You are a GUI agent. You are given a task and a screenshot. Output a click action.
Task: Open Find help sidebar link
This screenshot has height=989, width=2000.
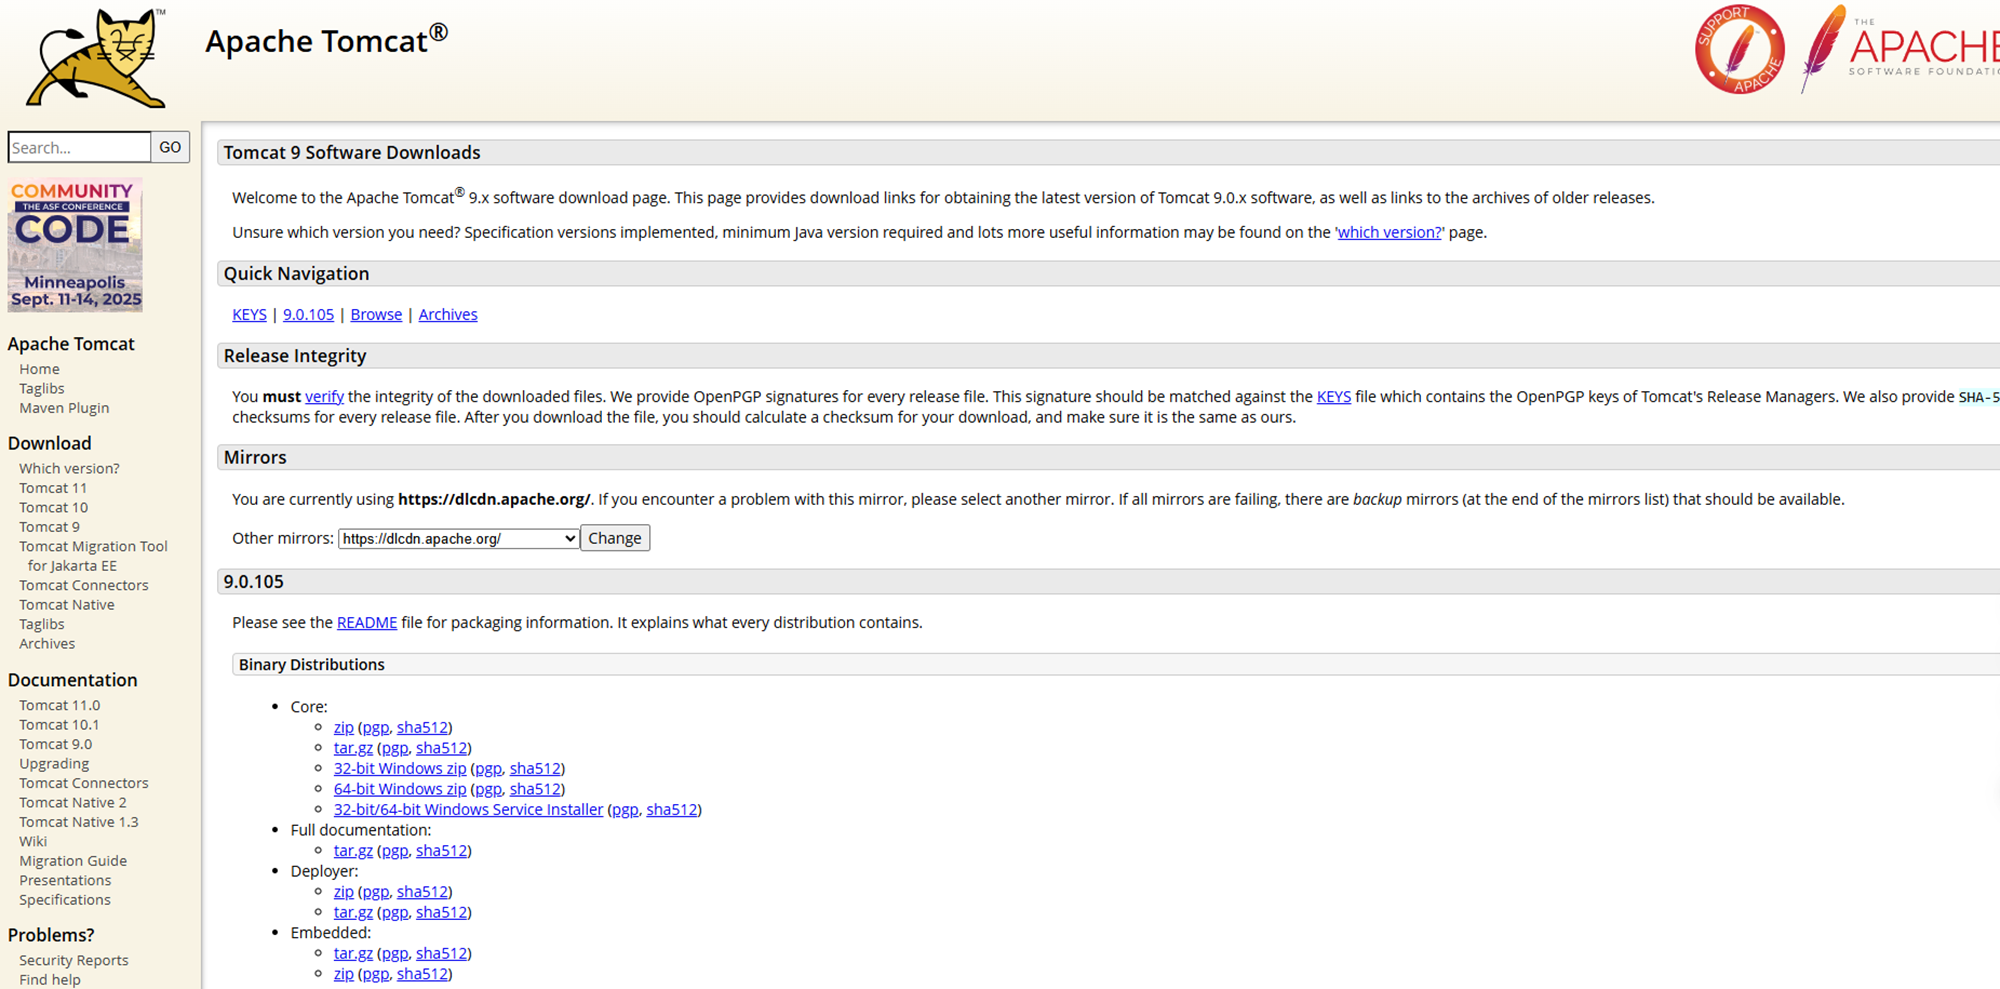[x=49, y=980]
